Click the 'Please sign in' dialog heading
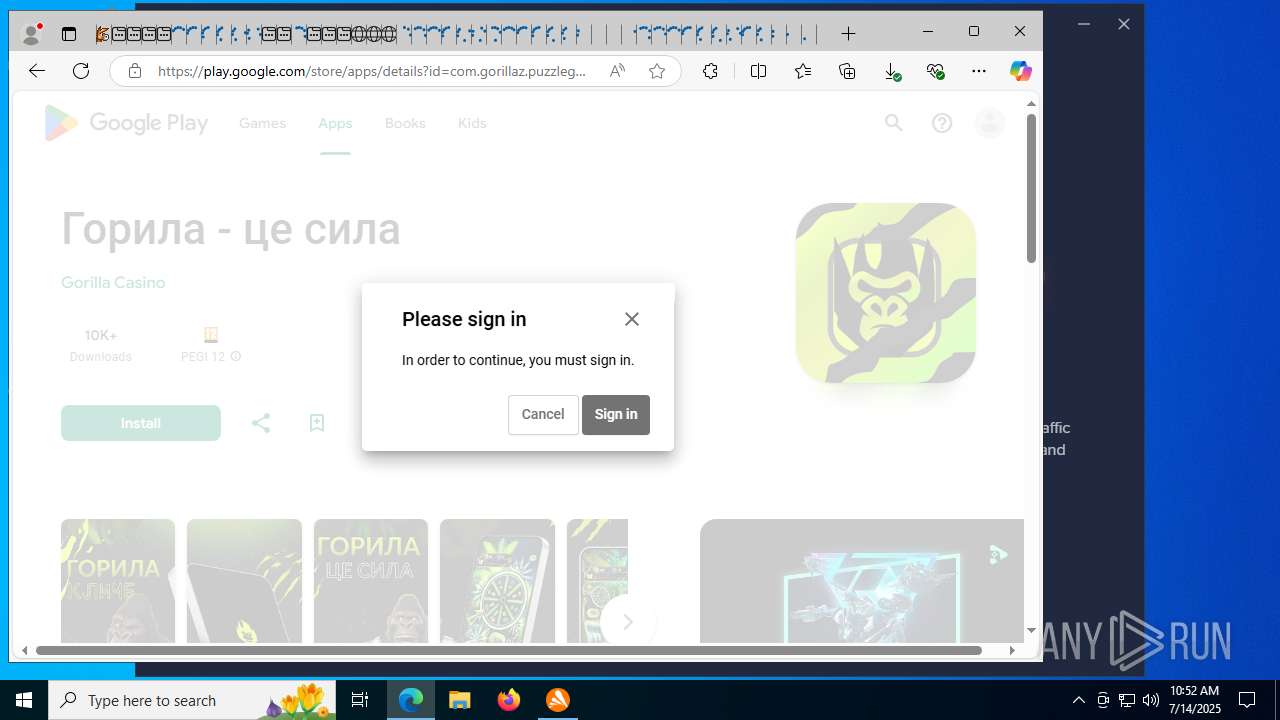The width and height of the screenshot is (1280, 720). coord(464,319)
